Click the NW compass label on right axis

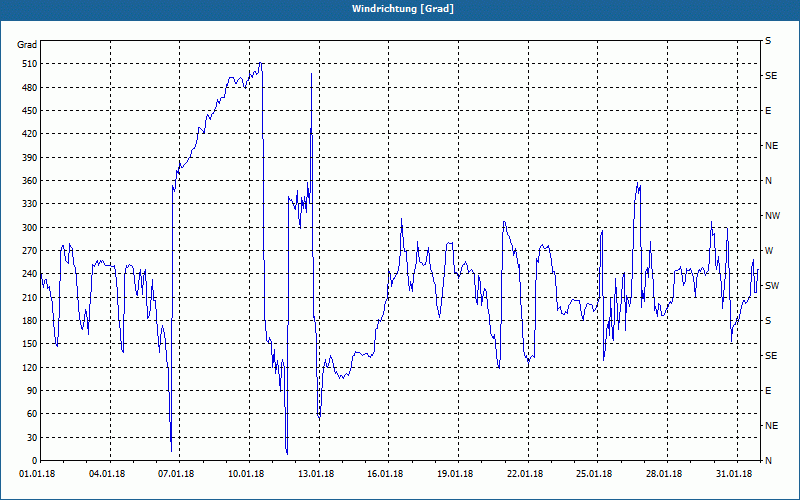tap(772, 216)
